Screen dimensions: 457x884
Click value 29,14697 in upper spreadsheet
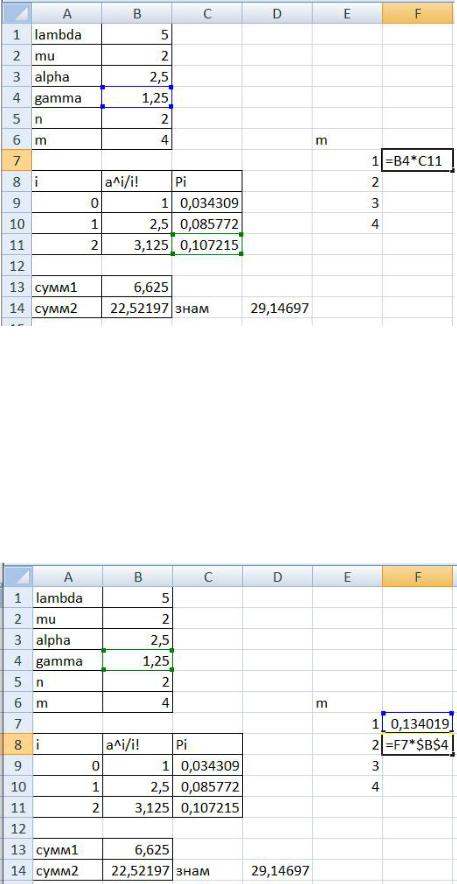click(277, 308)
